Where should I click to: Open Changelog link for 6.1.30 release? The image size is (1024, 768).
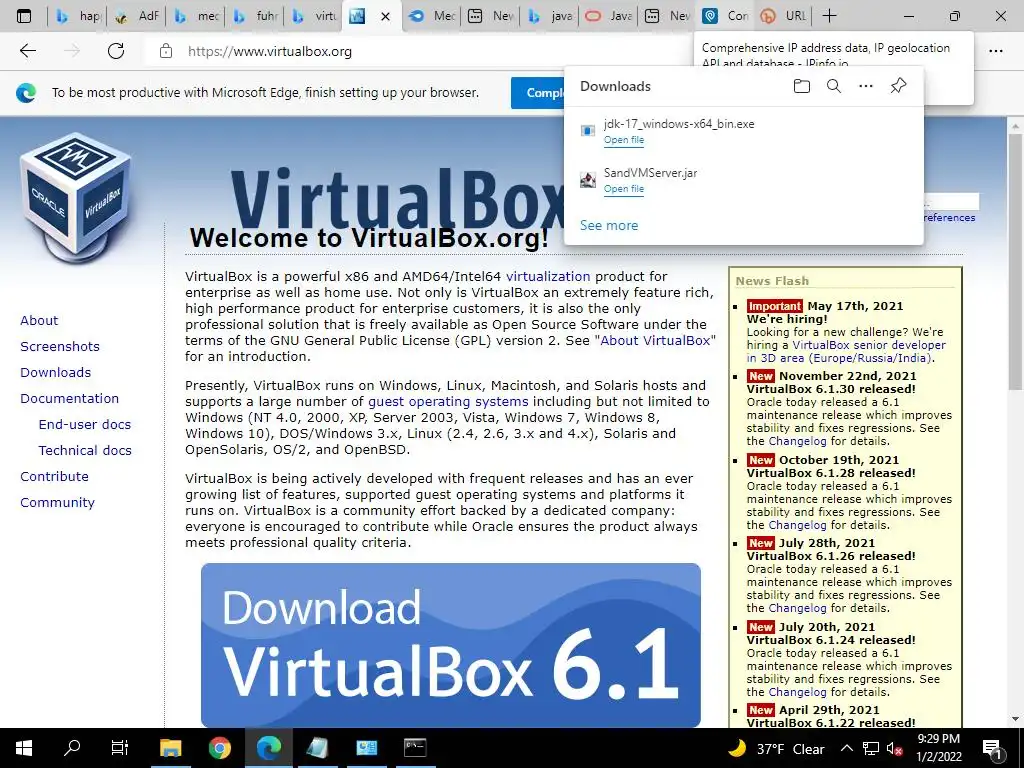pos(797,441)
